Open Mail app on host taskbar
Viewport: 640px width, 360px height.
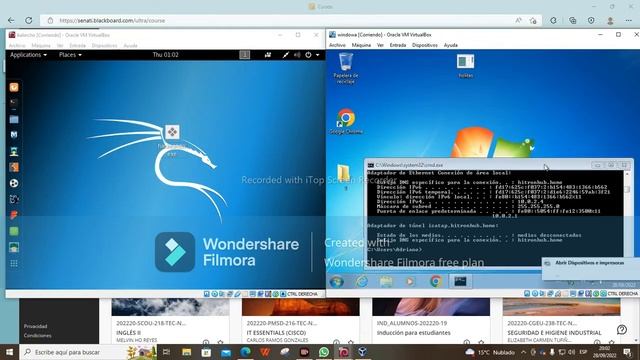[226, 352]
